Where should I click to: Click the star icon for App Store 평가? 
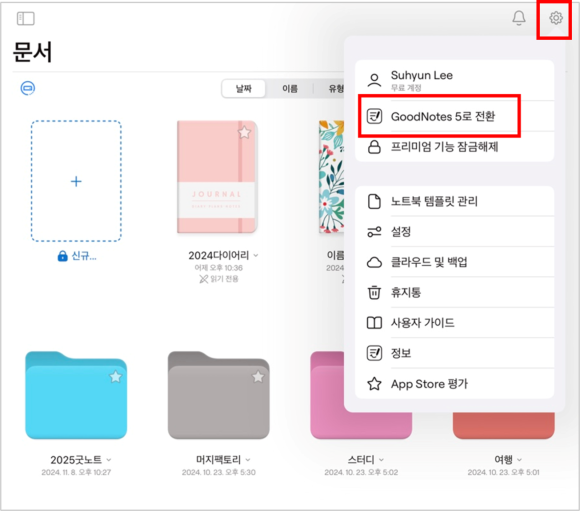(x=374, y=384)
